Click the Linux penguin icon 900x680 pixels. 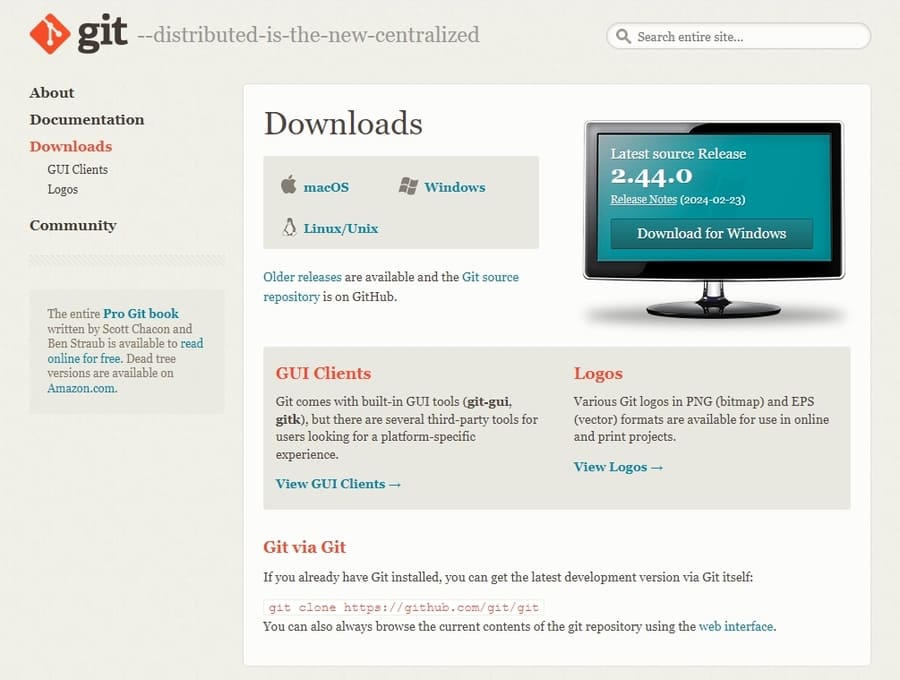click(x=289, y=227)
